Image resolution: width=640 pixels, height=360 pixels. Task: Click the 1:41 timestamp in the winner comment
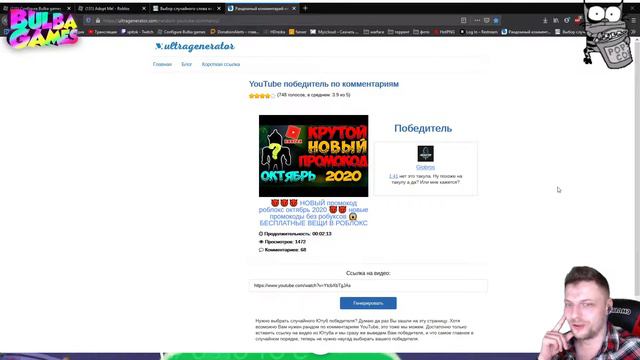coord(393,176)
